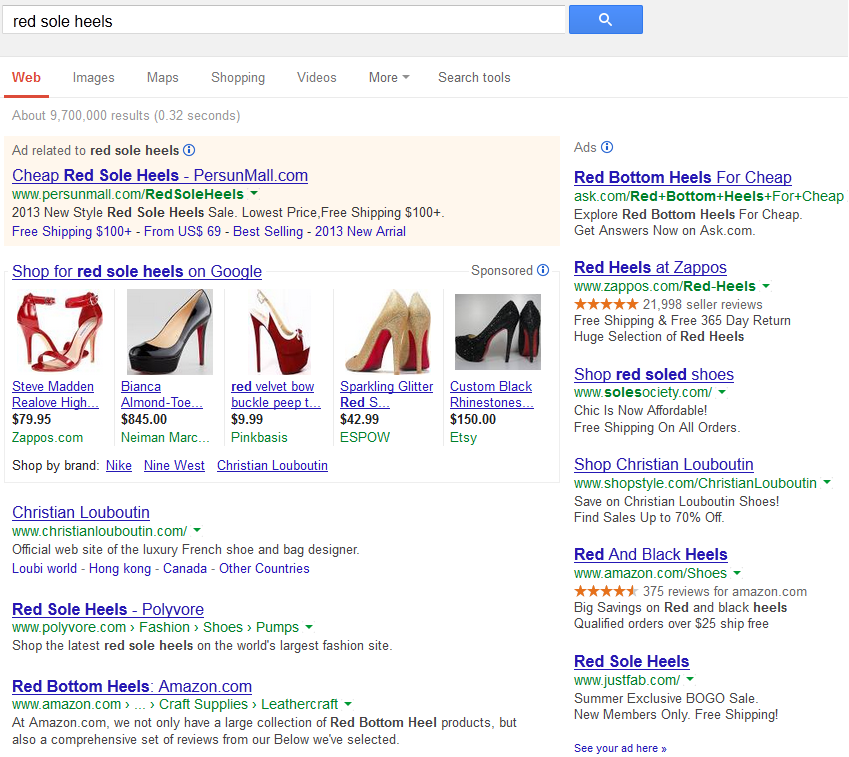Click Custom Black Rhinestones heels thumbnail
This screenshot has height=757, width=849.
tap(498, 331)
